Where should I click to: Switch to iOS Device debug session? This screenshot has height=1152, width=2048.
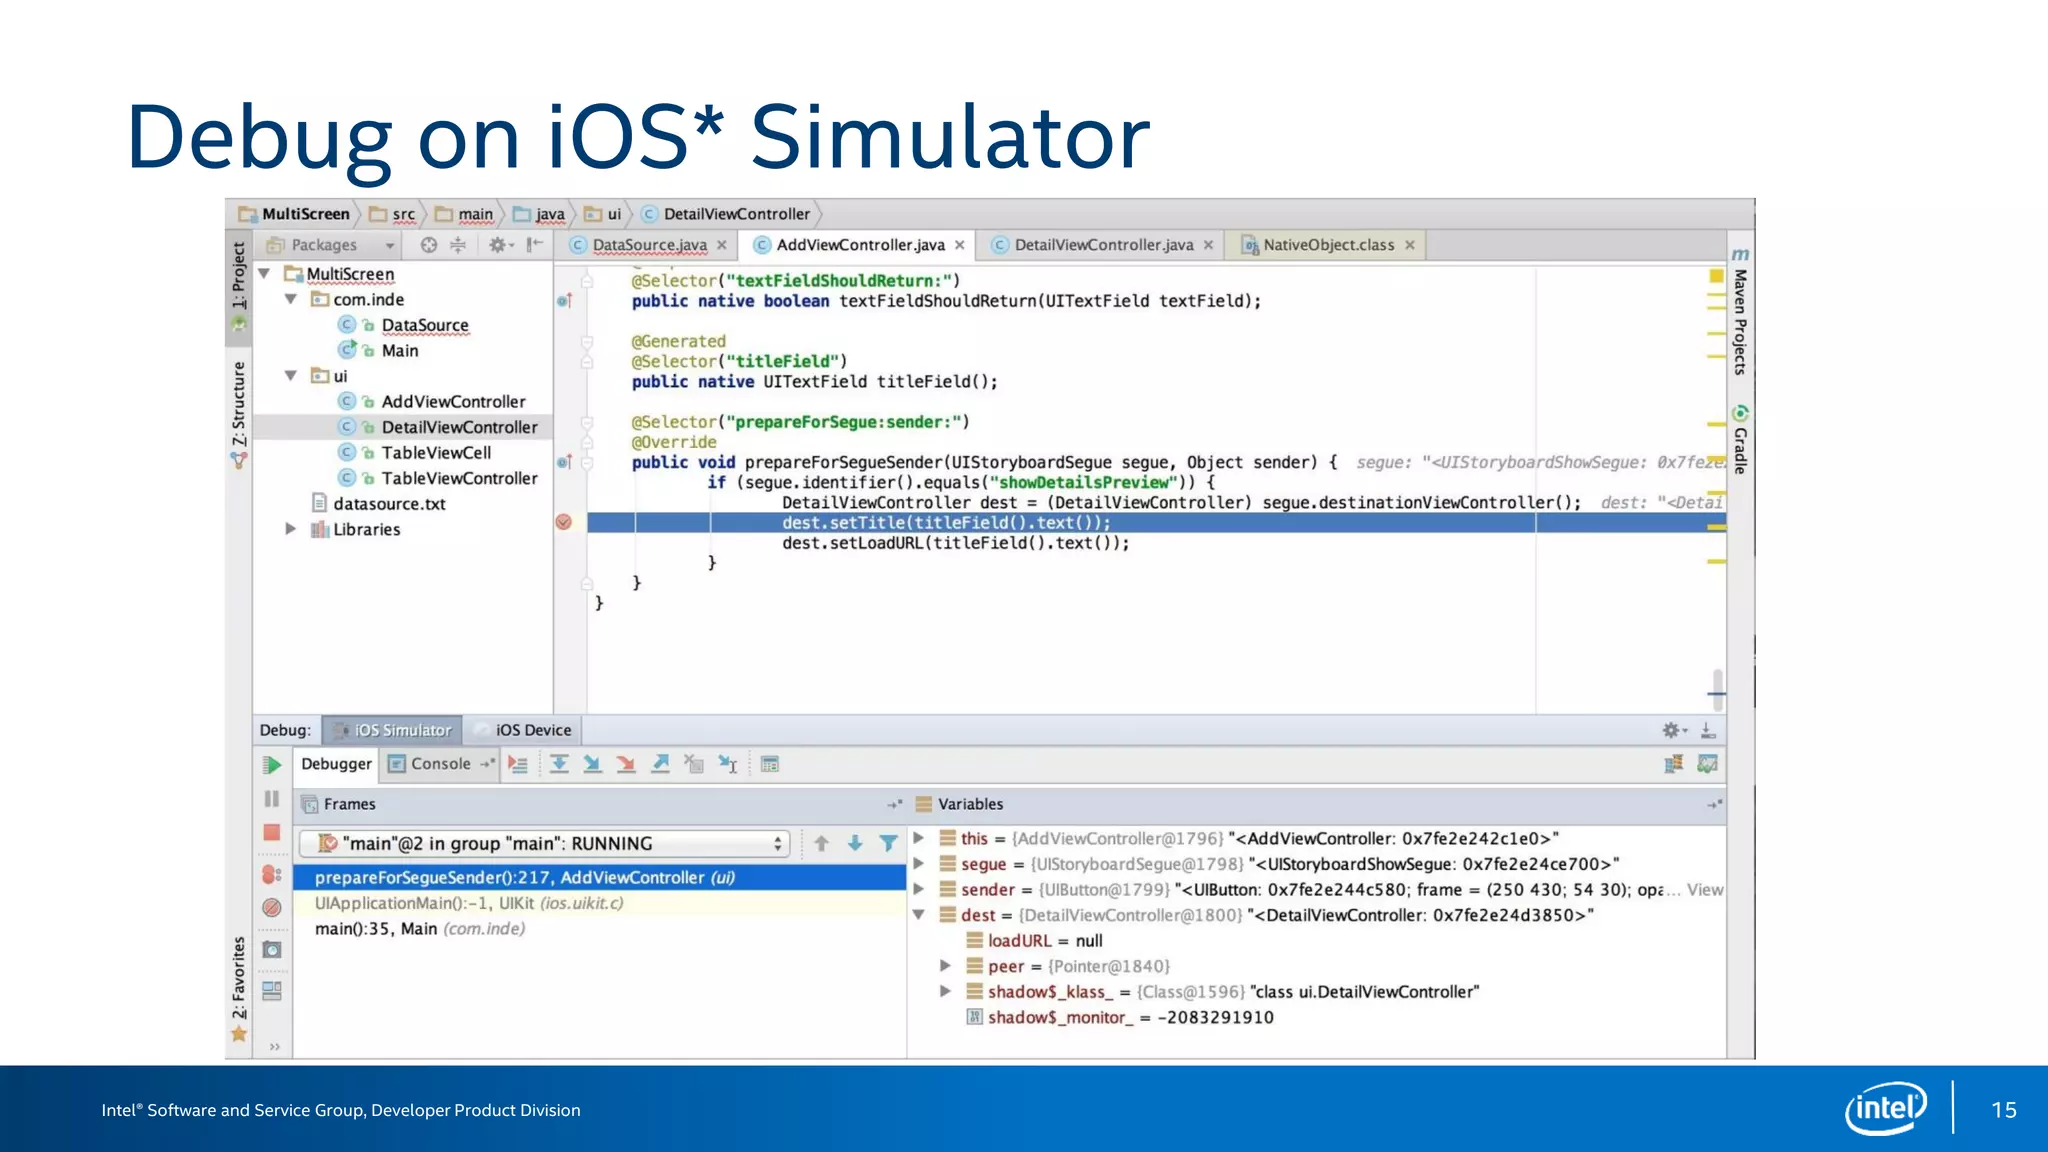coord(523,730)
